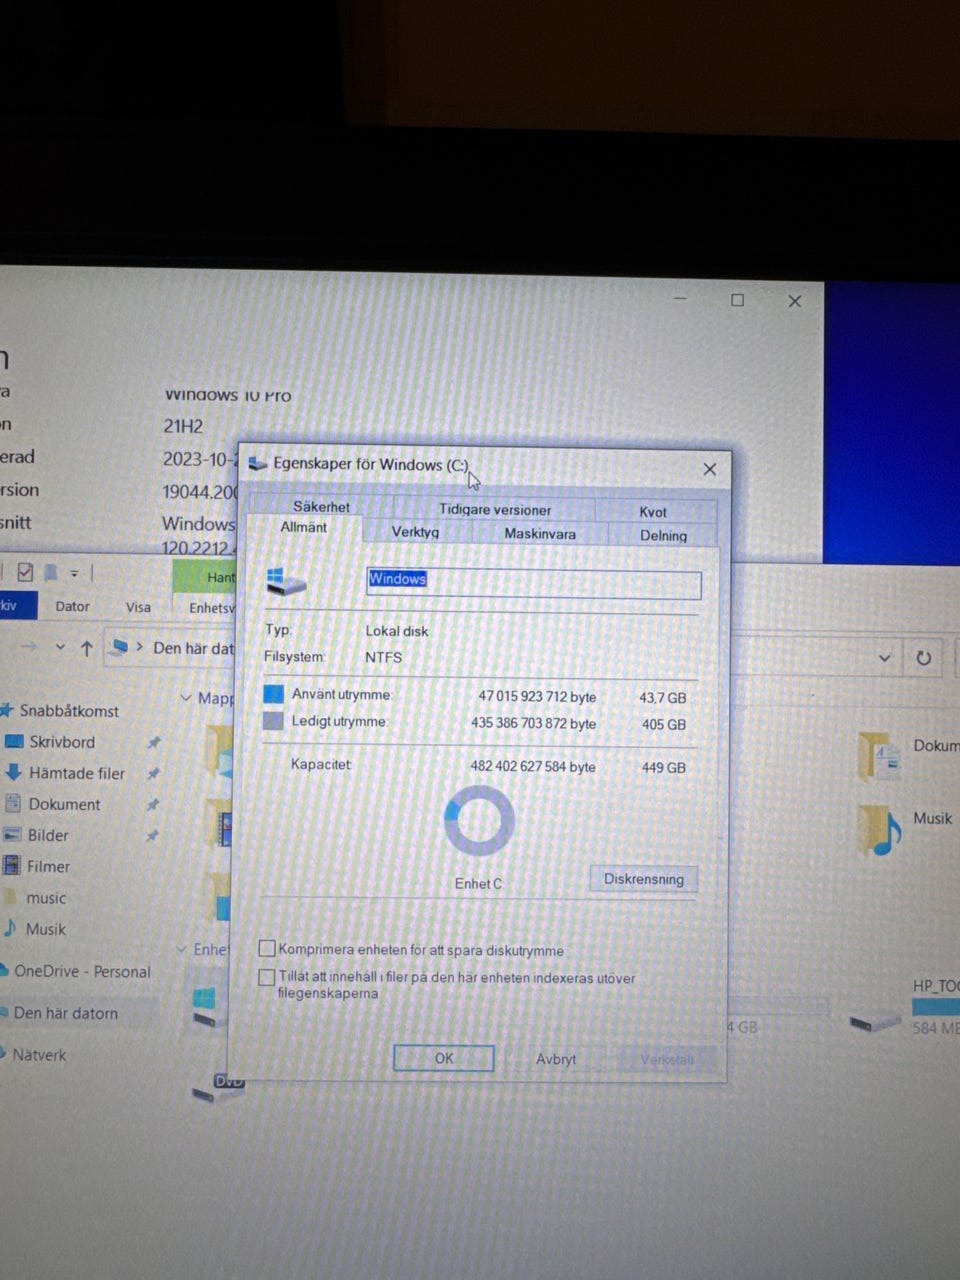
Task: Refresh the Explorer folder view
Action: tap(923, 658)
